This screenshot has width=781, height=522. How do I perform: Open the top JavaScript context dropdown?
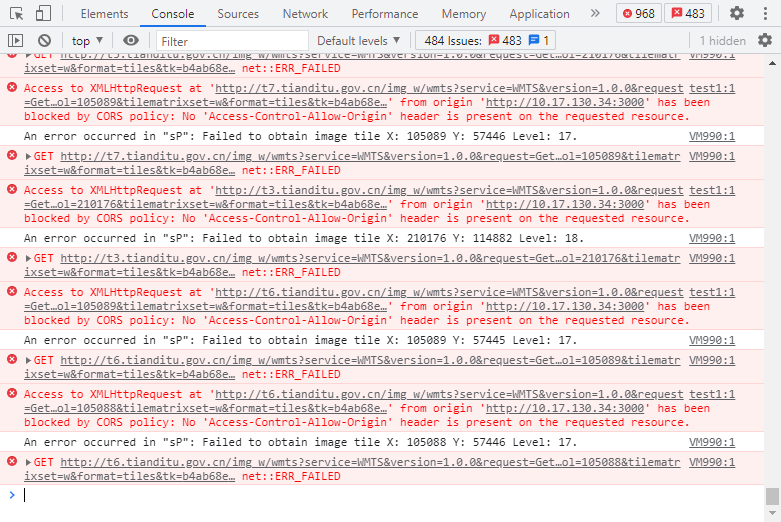click(x=87, y=41)
